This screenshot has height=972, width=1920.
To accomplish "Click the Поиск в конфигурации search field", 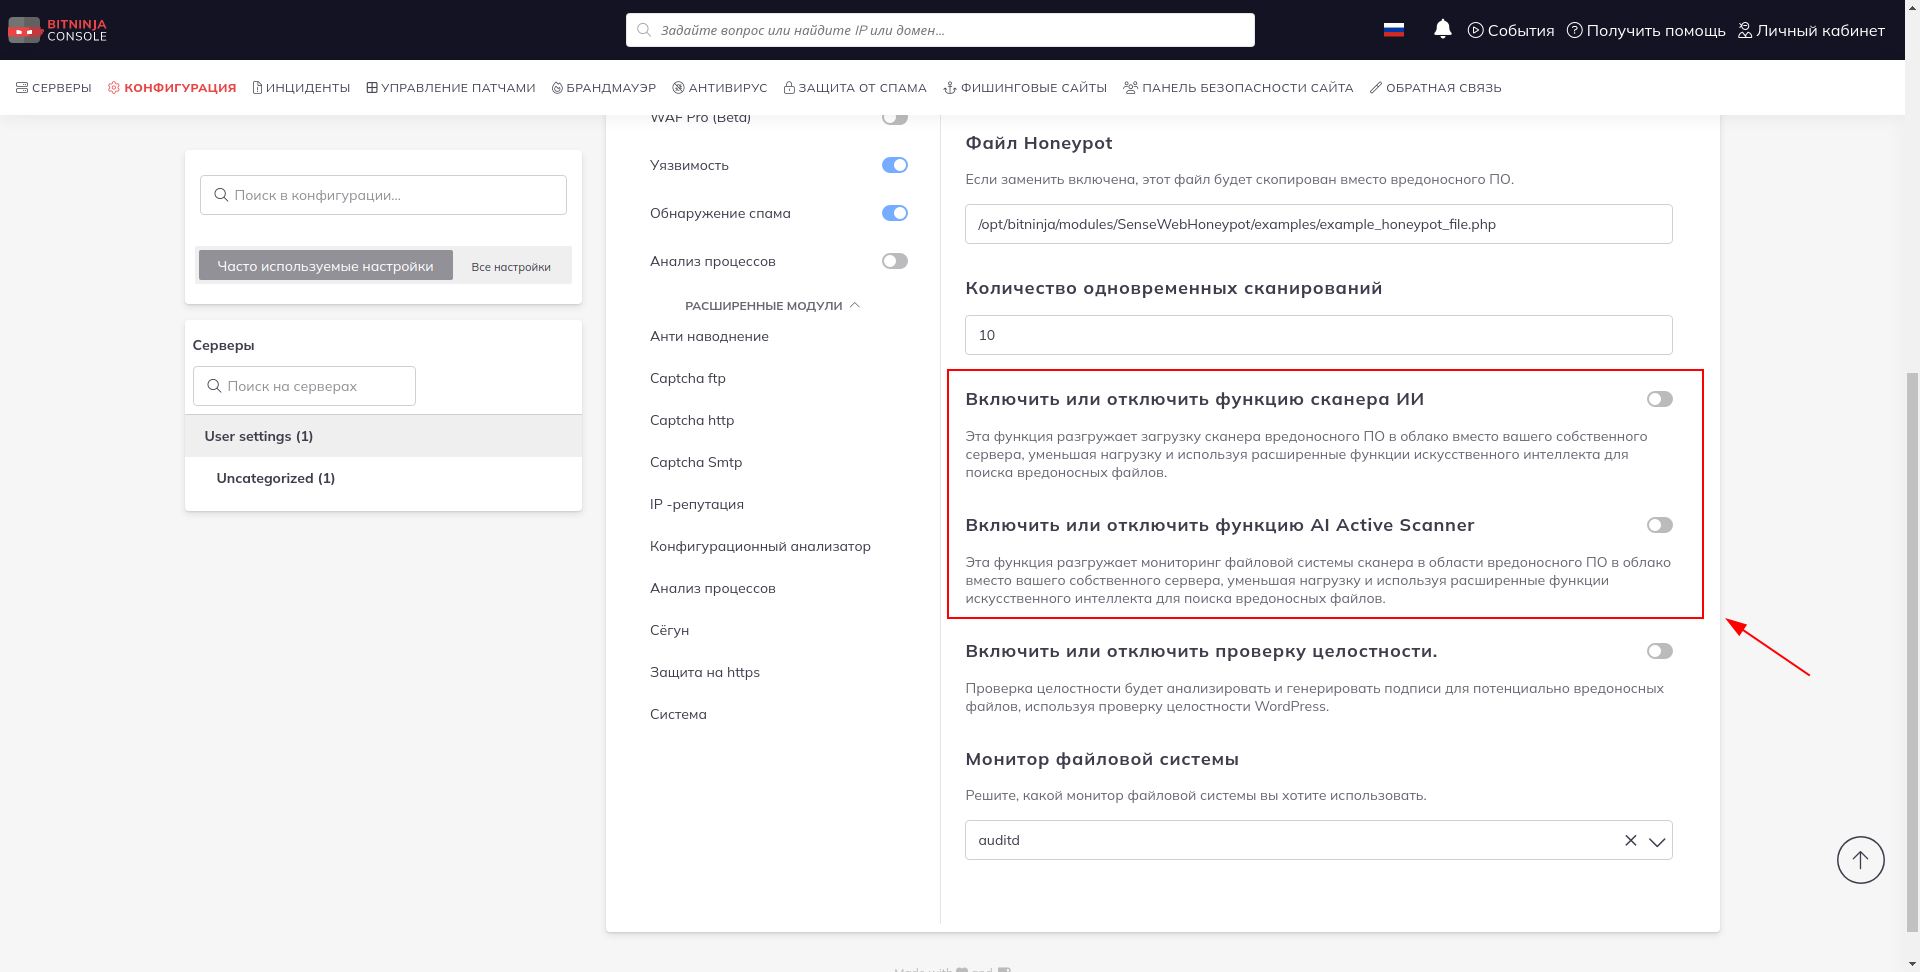I will 383,195.
